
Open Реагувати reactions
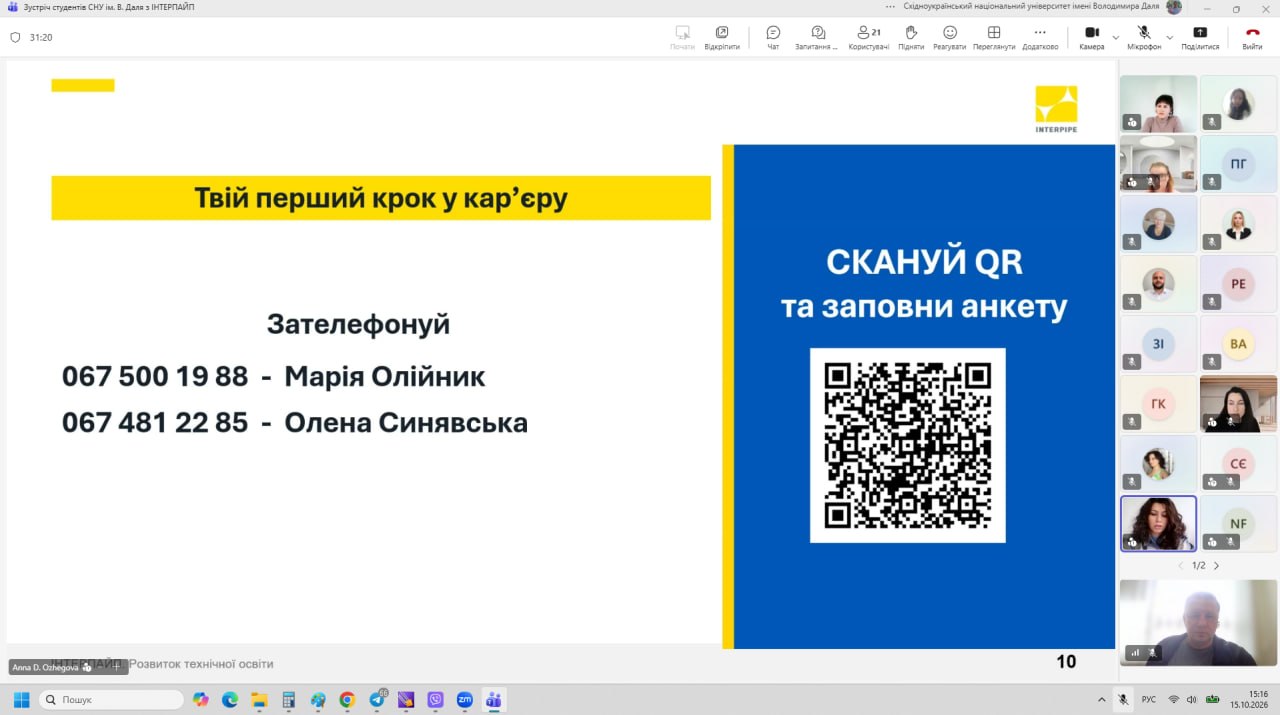click(x=949, y=38)
